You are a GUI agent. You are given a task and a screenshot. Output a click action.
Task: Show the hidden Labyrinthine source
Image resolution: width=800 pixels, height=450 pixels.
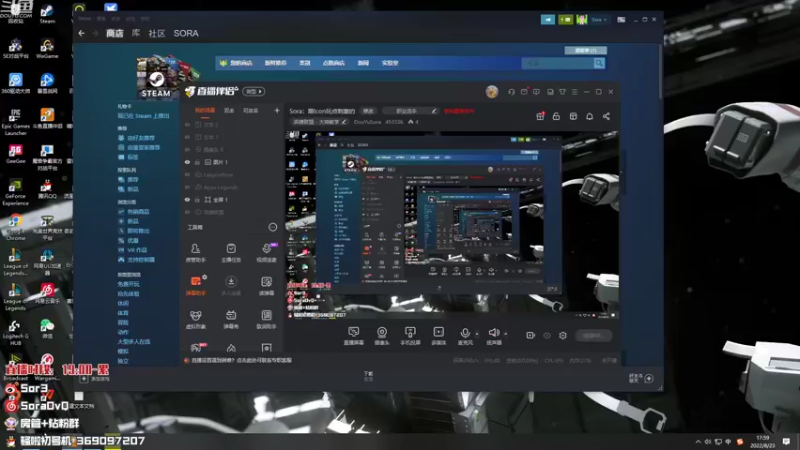tap(187, 174)
